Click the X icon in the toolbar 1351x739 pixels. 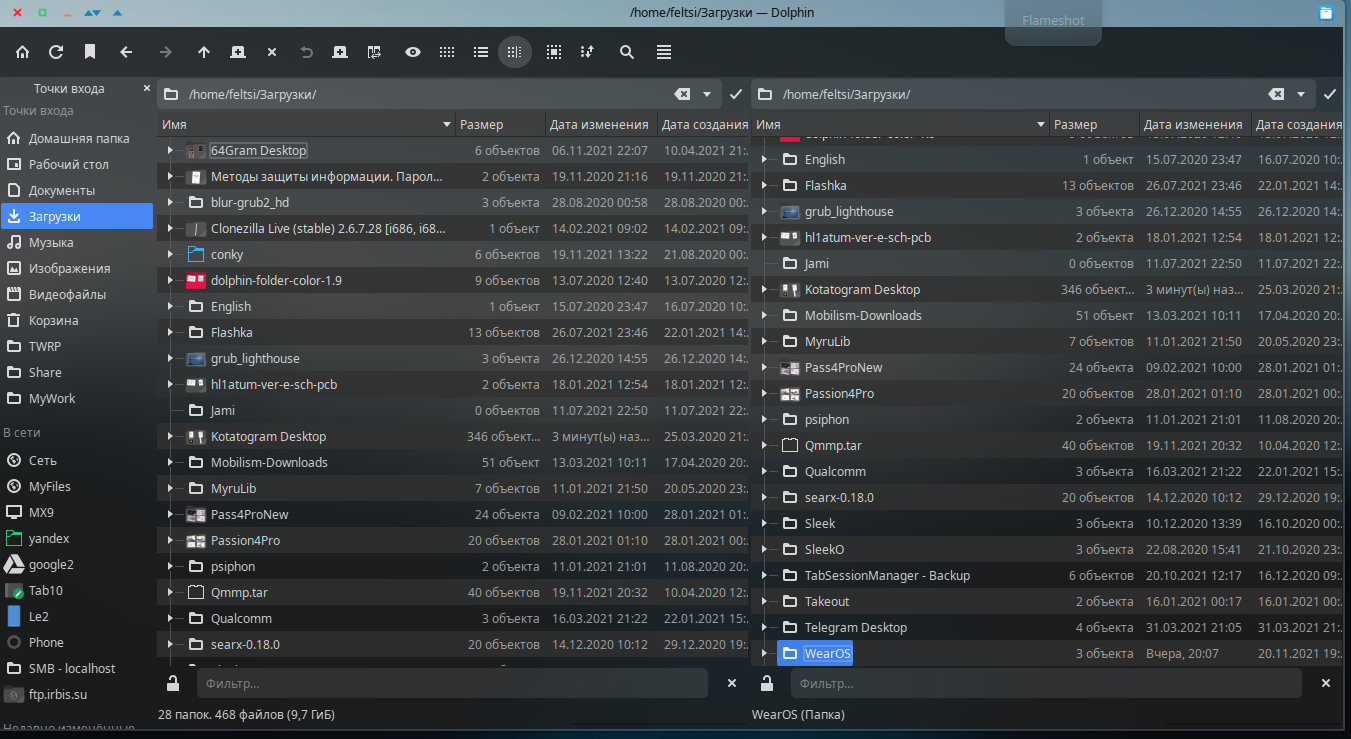click(x=272, y=52)
